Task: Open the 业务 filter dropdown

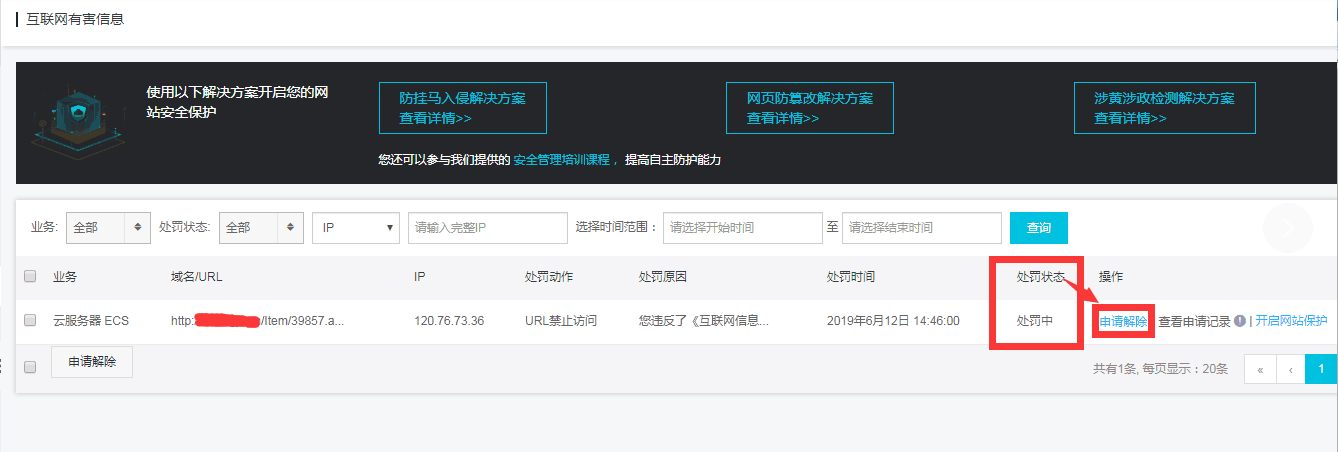Action: click(108, 228)
